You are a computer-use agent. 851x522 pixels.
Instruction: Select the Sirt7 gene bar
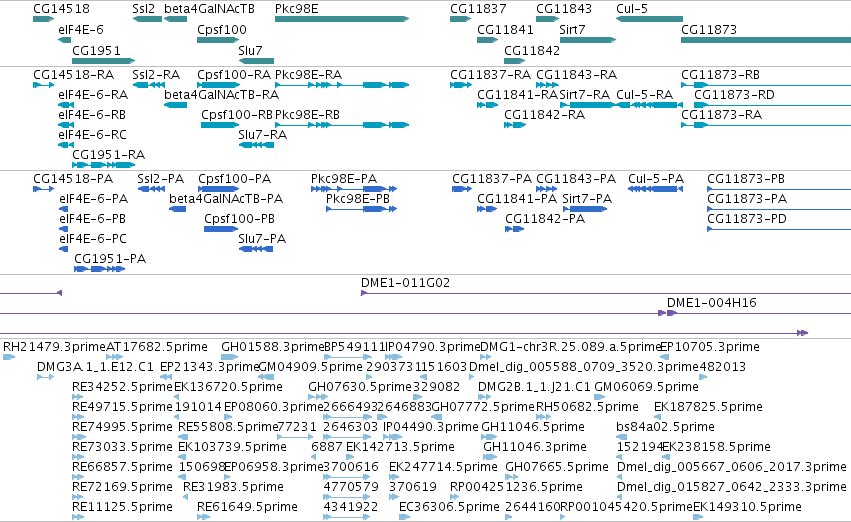(x=588, y=40)
